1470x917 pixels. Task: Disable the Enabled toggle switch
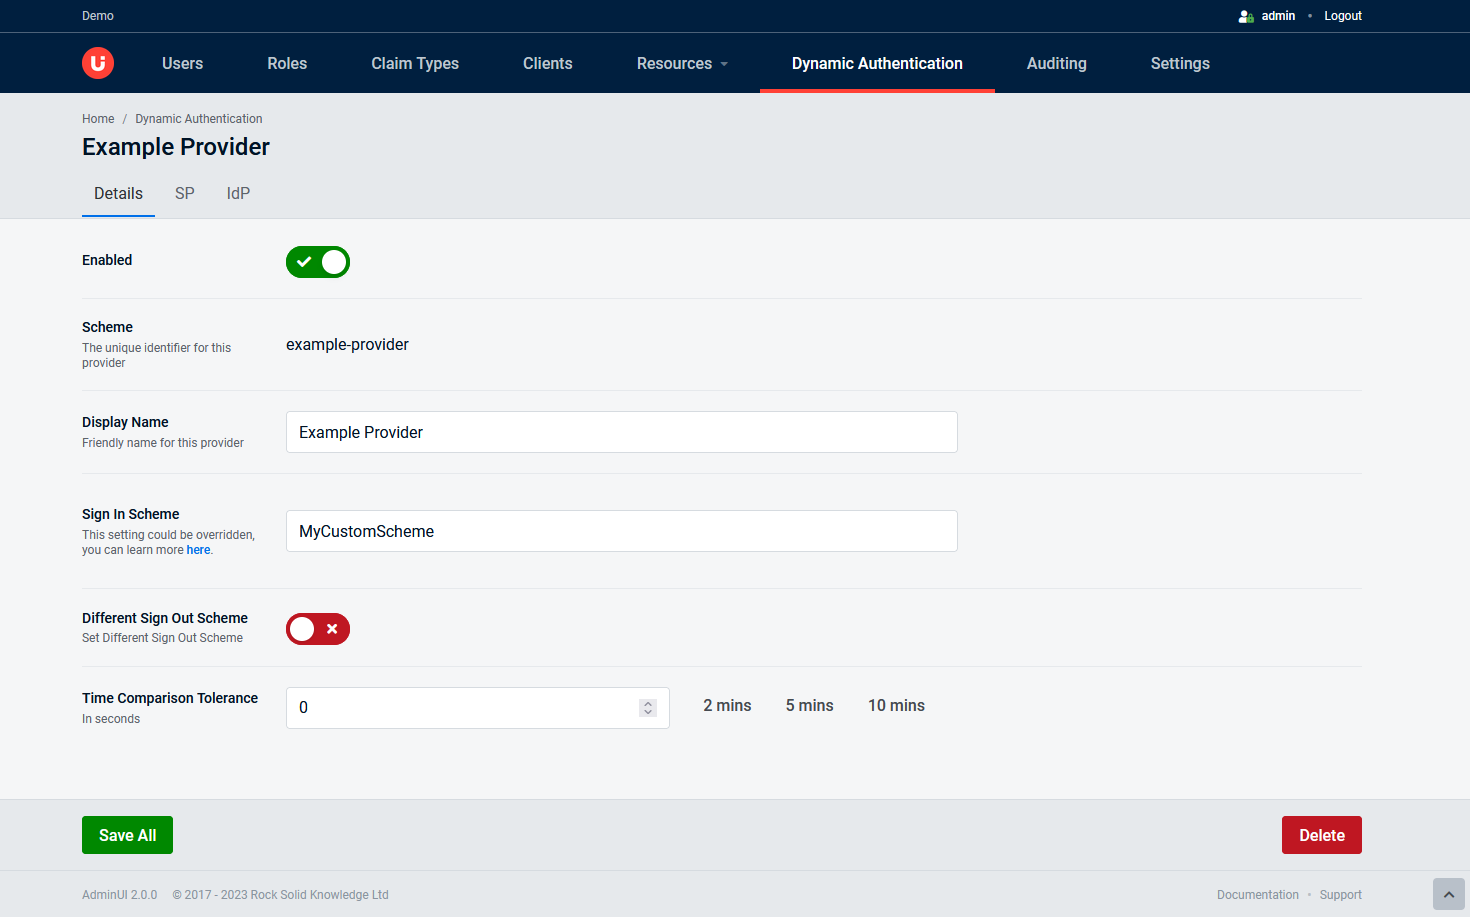[x=317, y=261]
